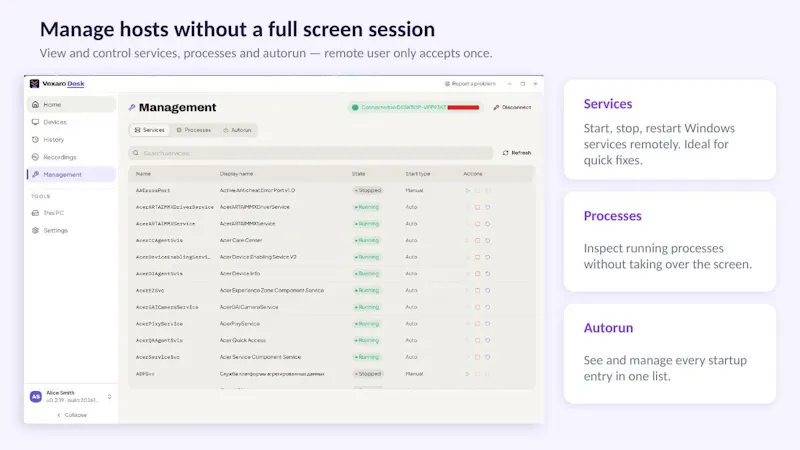Sort by Start type column header
The height and width of the screenshot is (450, 800).
(418, 174)
